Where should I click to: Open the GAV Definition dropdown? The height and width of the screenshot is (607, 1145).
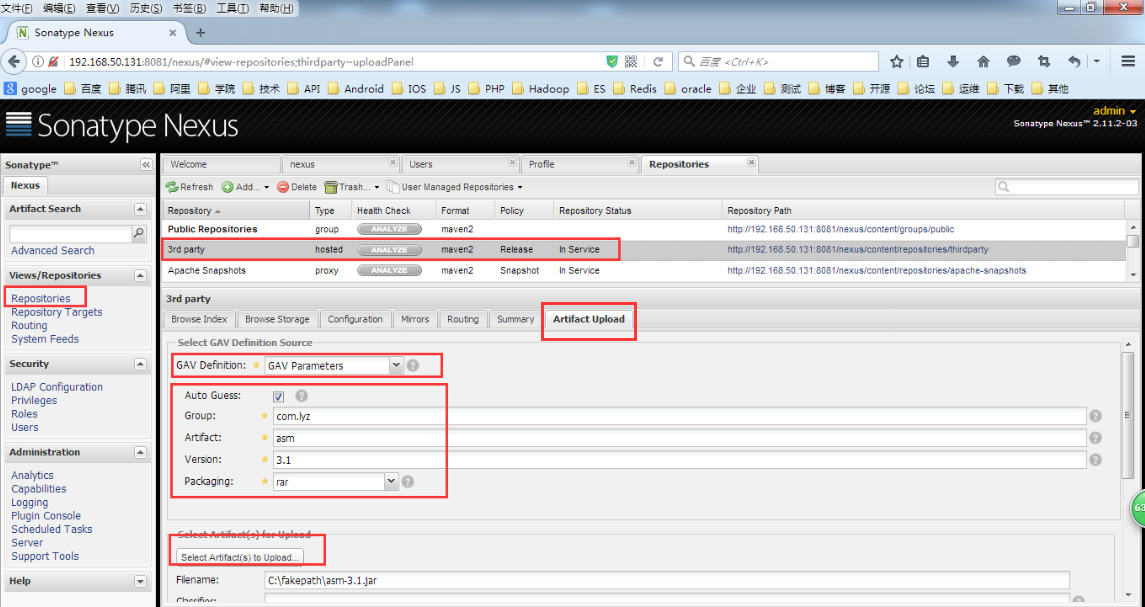(396, 365)
